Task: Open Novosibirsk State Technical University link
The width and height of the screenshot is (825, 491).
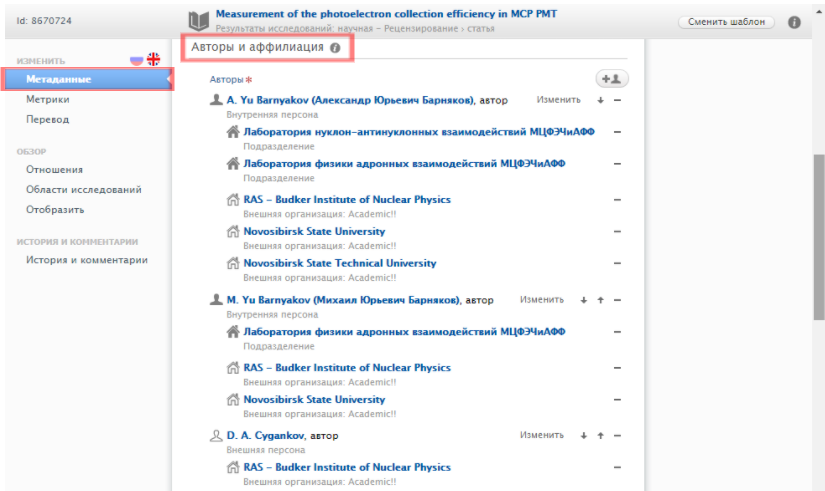Action: pyautogui.click(x=340, y=264)
